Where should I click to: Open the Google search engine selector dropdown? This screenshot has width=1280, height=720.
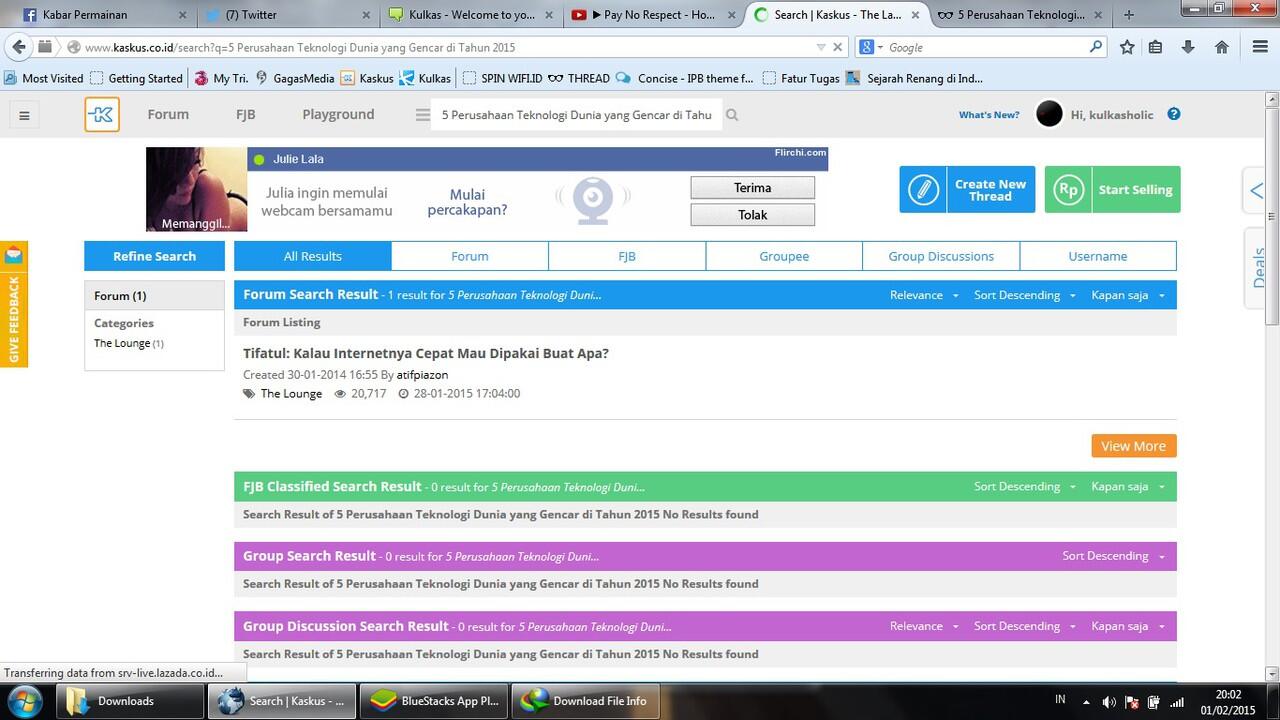tap(872, 47)
